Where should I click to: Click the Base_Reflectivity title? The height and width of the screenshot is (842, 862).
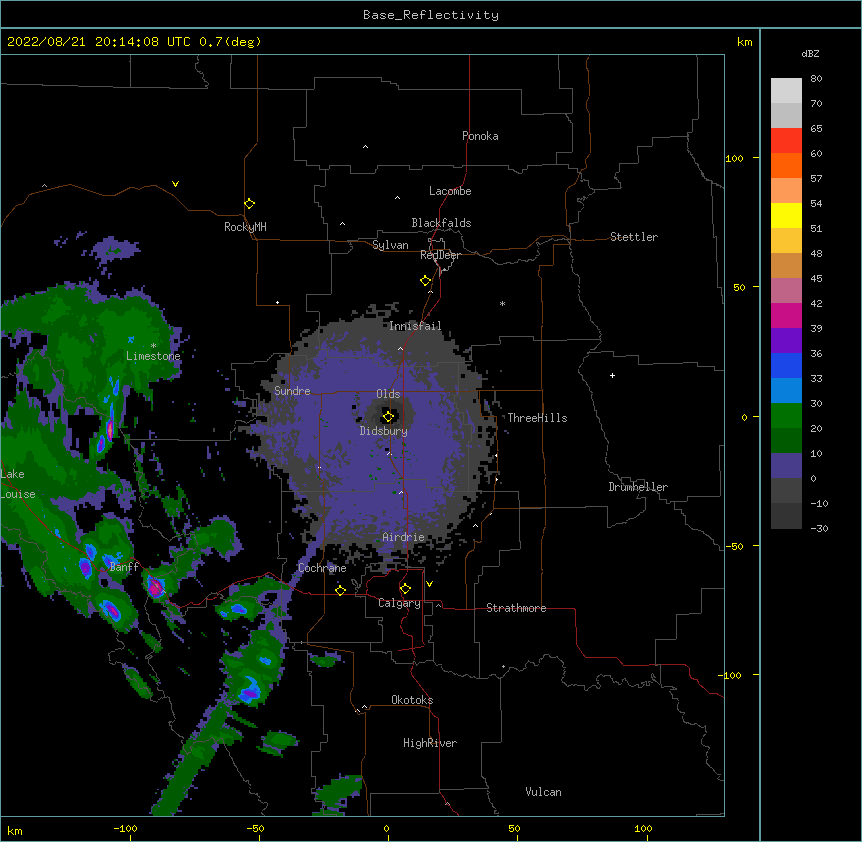431,15
